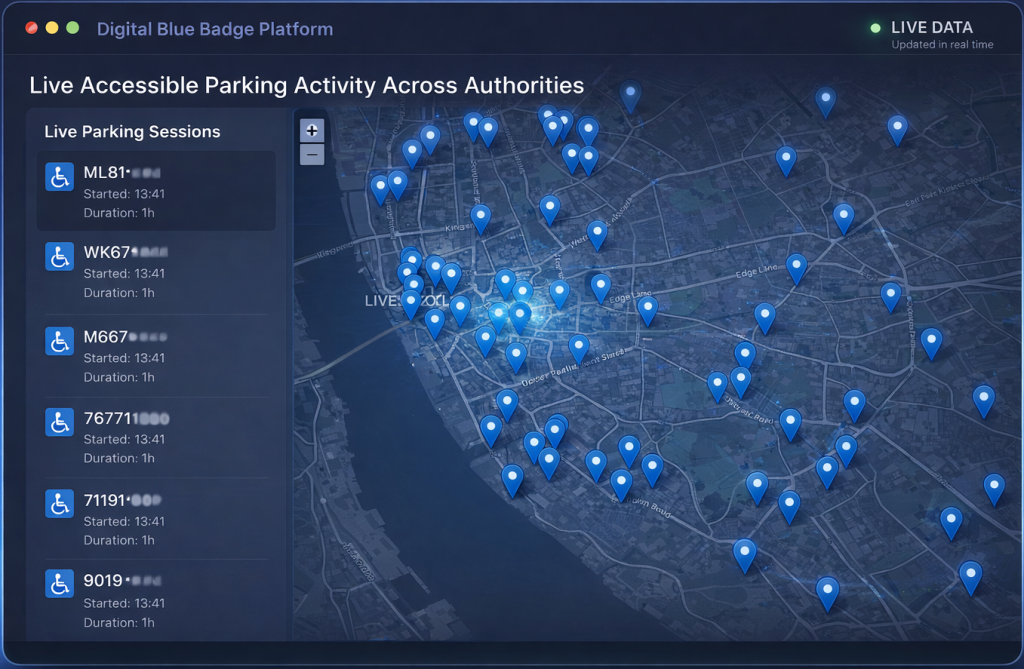Viewport: 1024px width, 669px height.
Task: Click wheelchair icon beside the 9019 session
Action: [x=60, y=584]
